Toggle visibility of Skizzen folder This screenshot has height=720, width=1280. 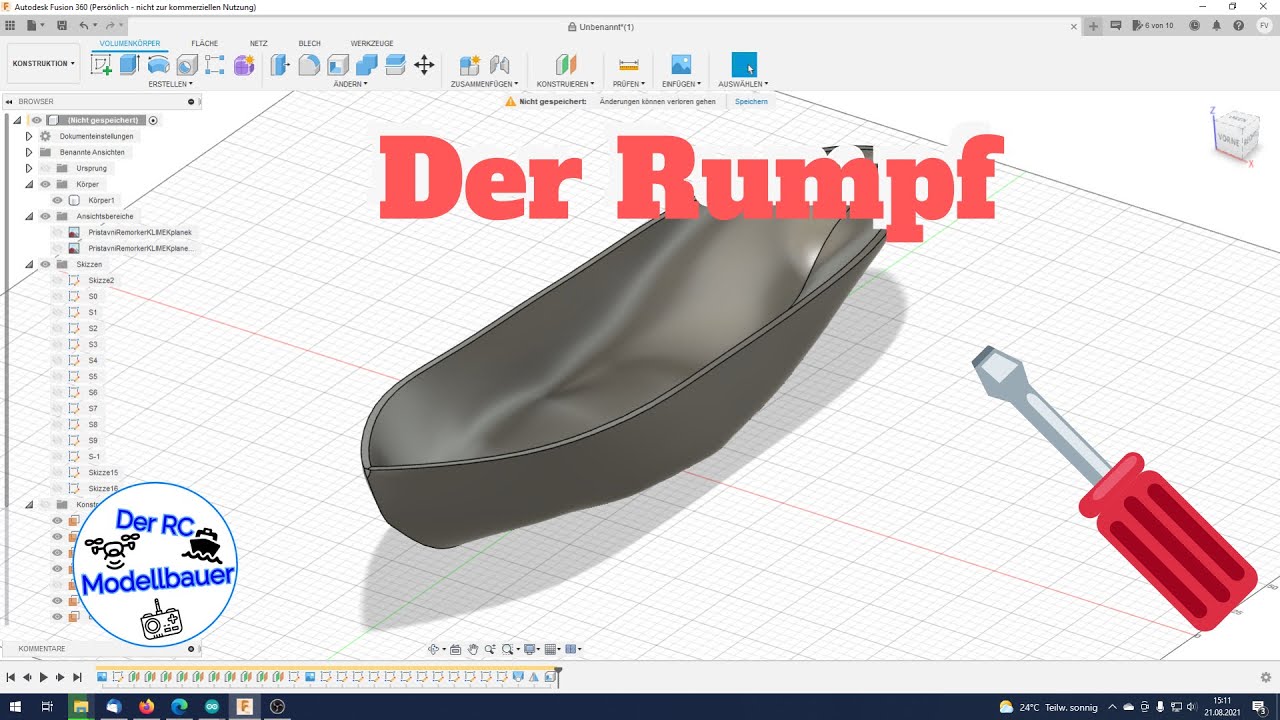(45, 264)
